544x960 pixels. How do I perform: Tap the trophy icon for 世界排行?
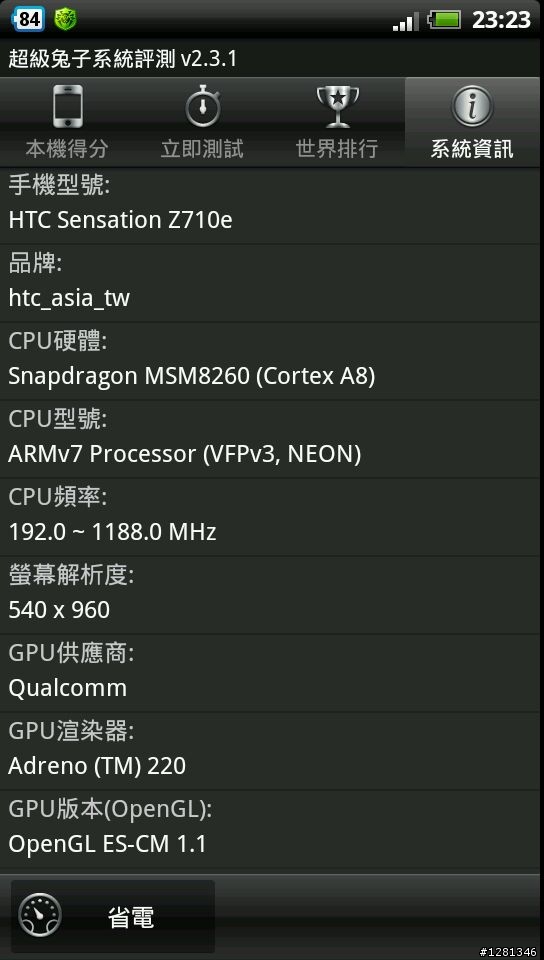[338, 107]
